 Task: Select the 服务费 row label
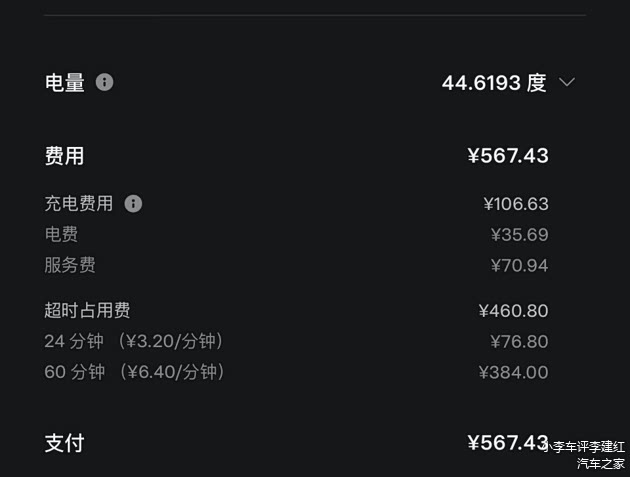pyautogui.click(x=70, y=266)
